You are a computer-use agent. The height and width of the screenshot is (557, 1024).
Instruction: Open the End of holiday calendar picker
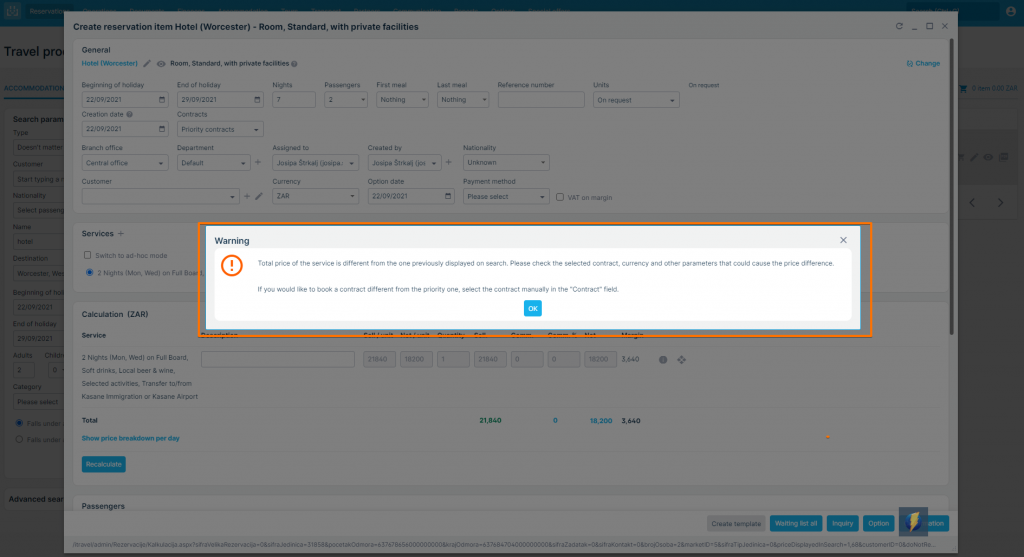pyautogui.click(x=258, y=100)
